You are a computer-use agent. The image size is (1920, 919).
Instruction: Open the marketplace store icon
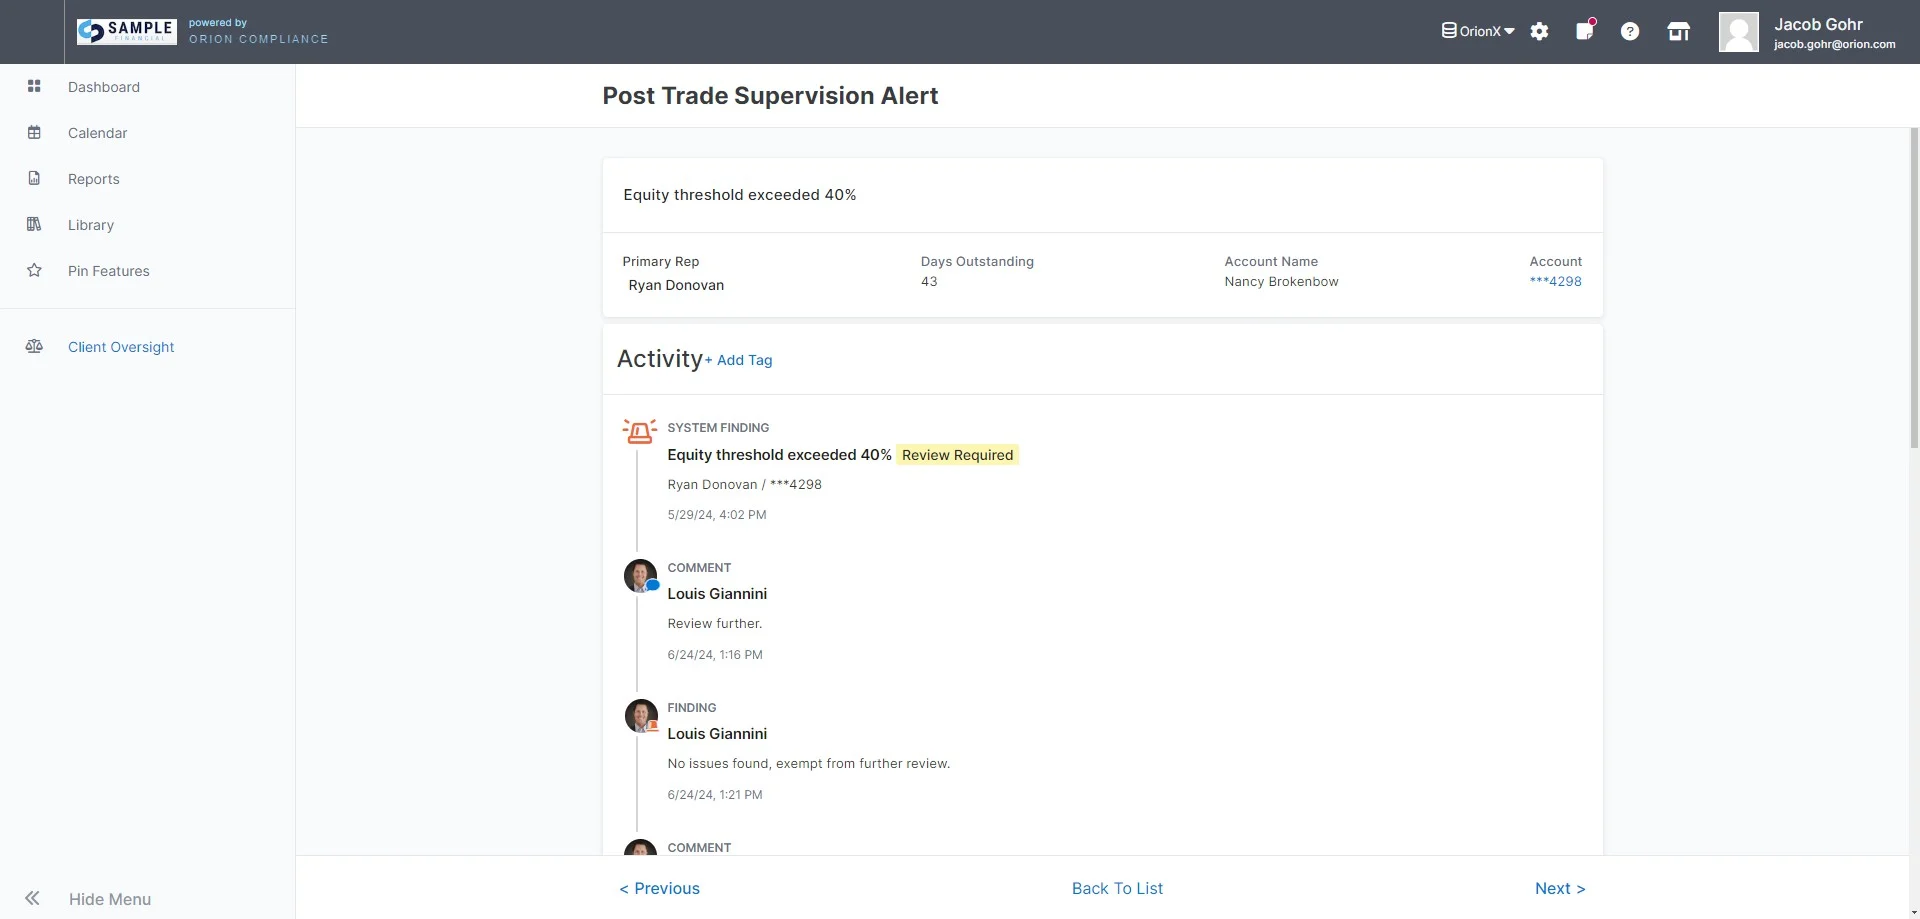pyautogui.click(x=1678, y=32)
